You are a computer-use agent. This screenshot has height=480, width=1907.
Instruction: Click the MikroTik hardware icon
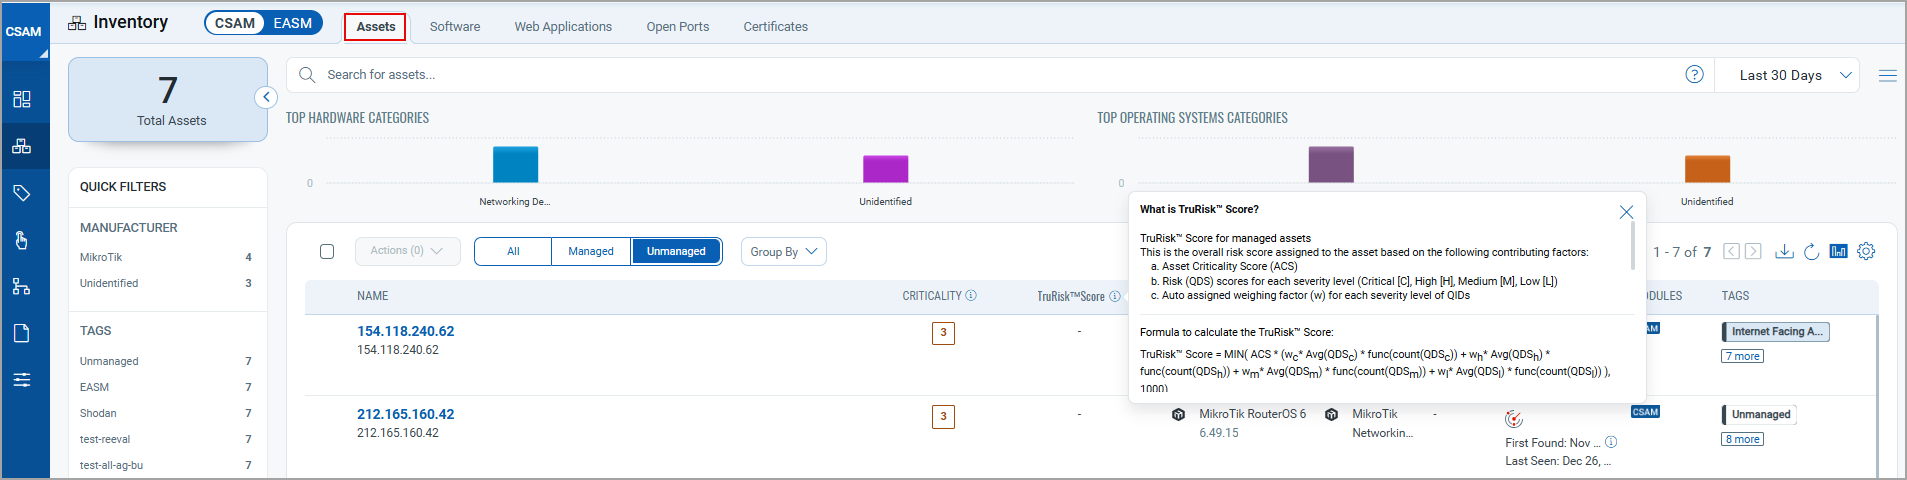click(1331, 415)
